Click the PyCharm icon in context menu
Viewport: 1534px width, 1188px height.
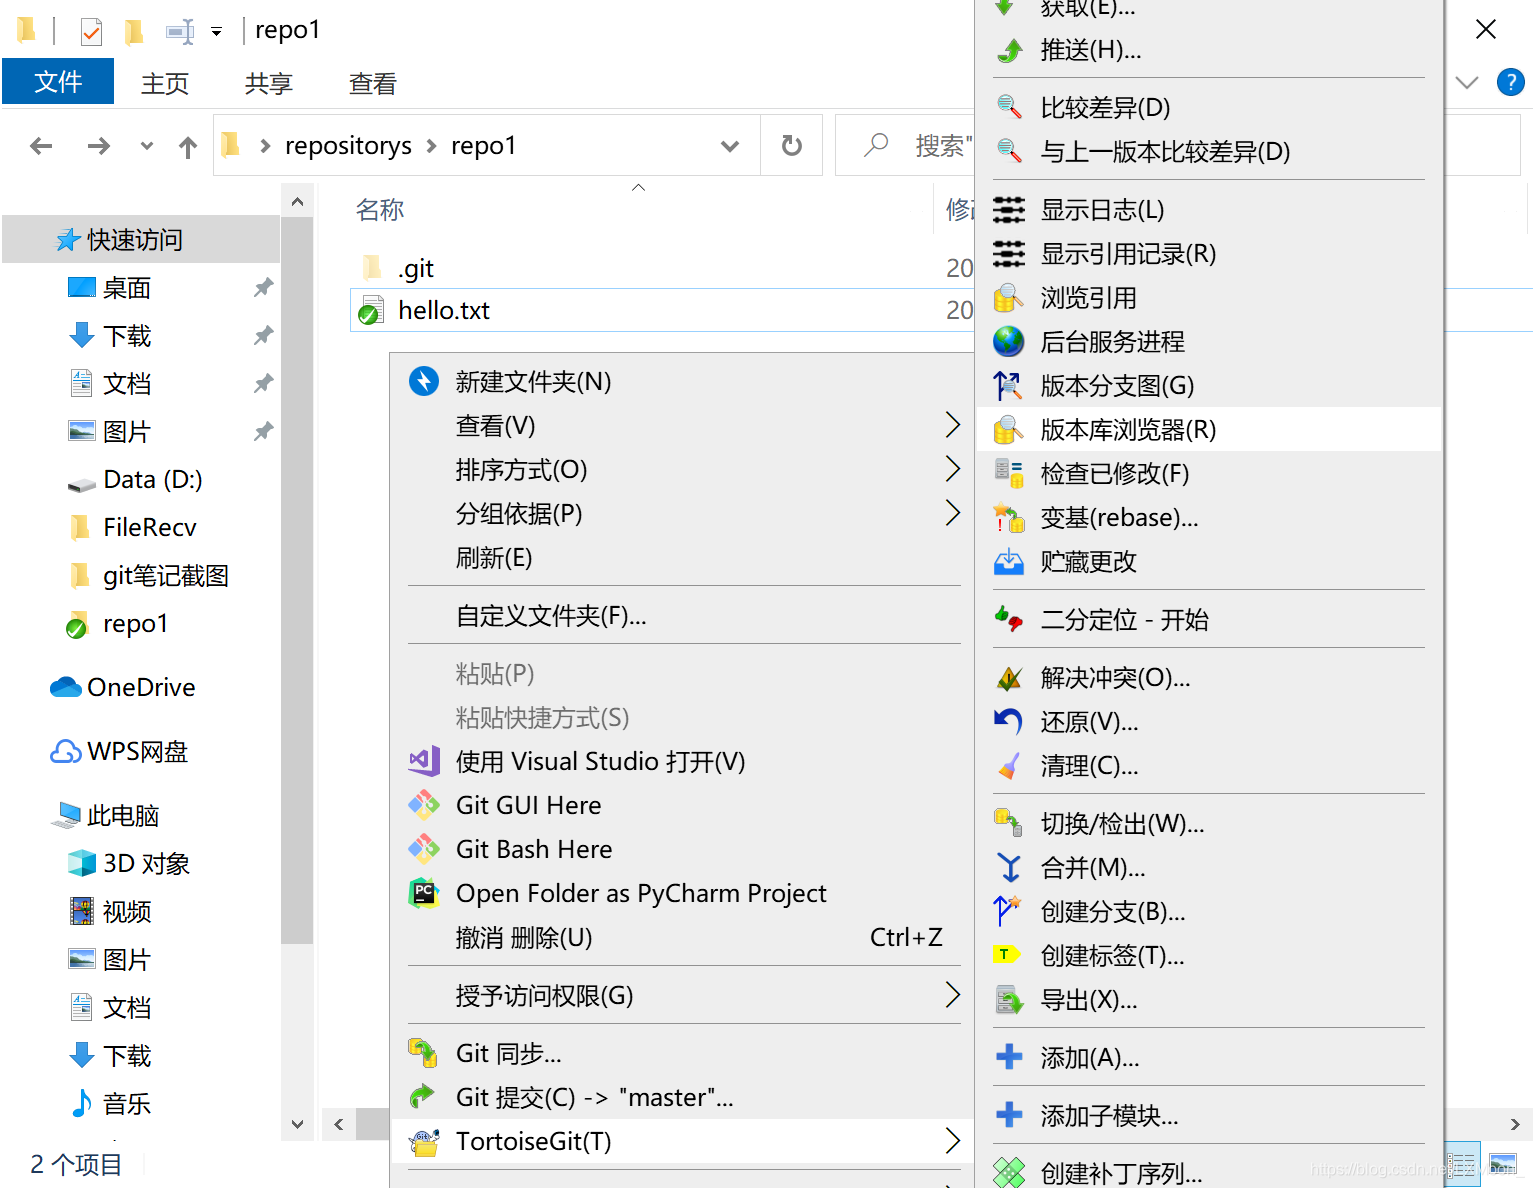[x=424, y=893]
